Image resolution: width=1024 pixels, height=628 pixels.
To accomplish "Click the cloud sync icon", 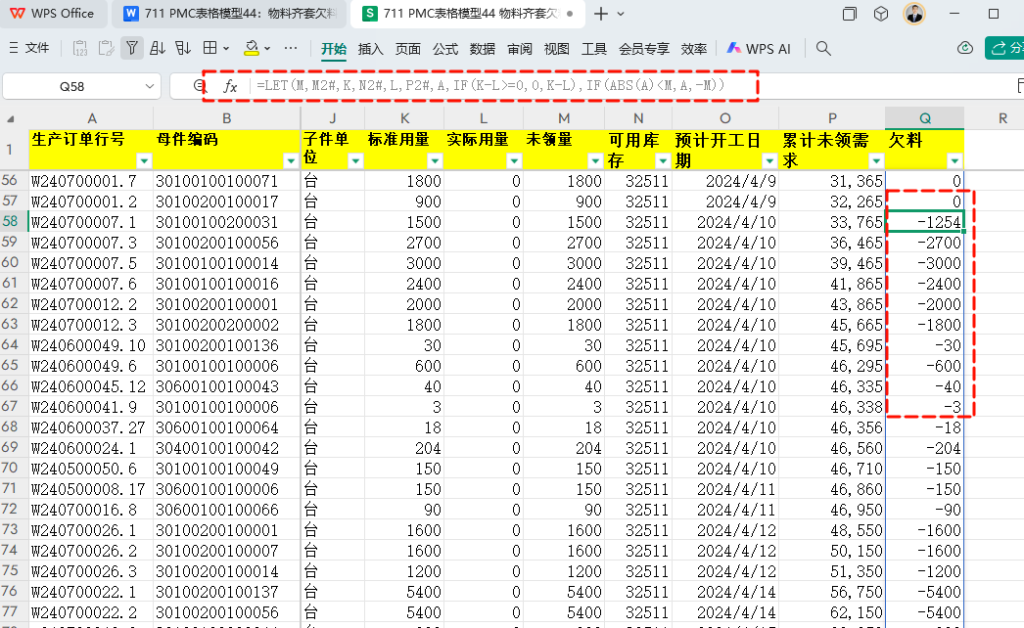I will click(x=965, y=48).
